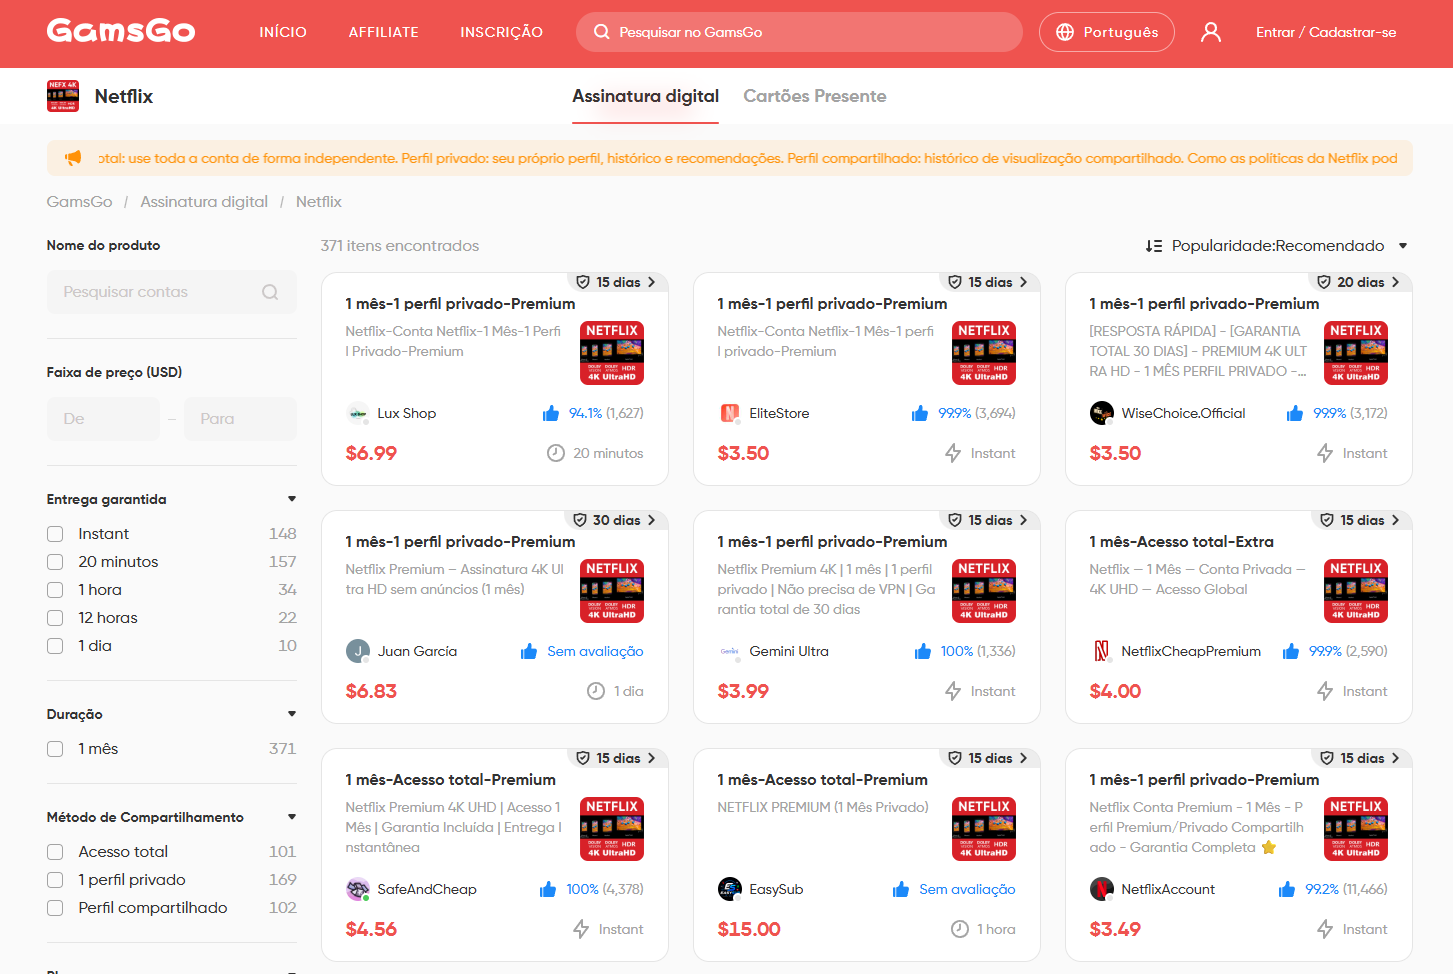Click the De minimum price field
Image resolution: width=1453 pixels, height=974 pixels.
pos(103,419)
